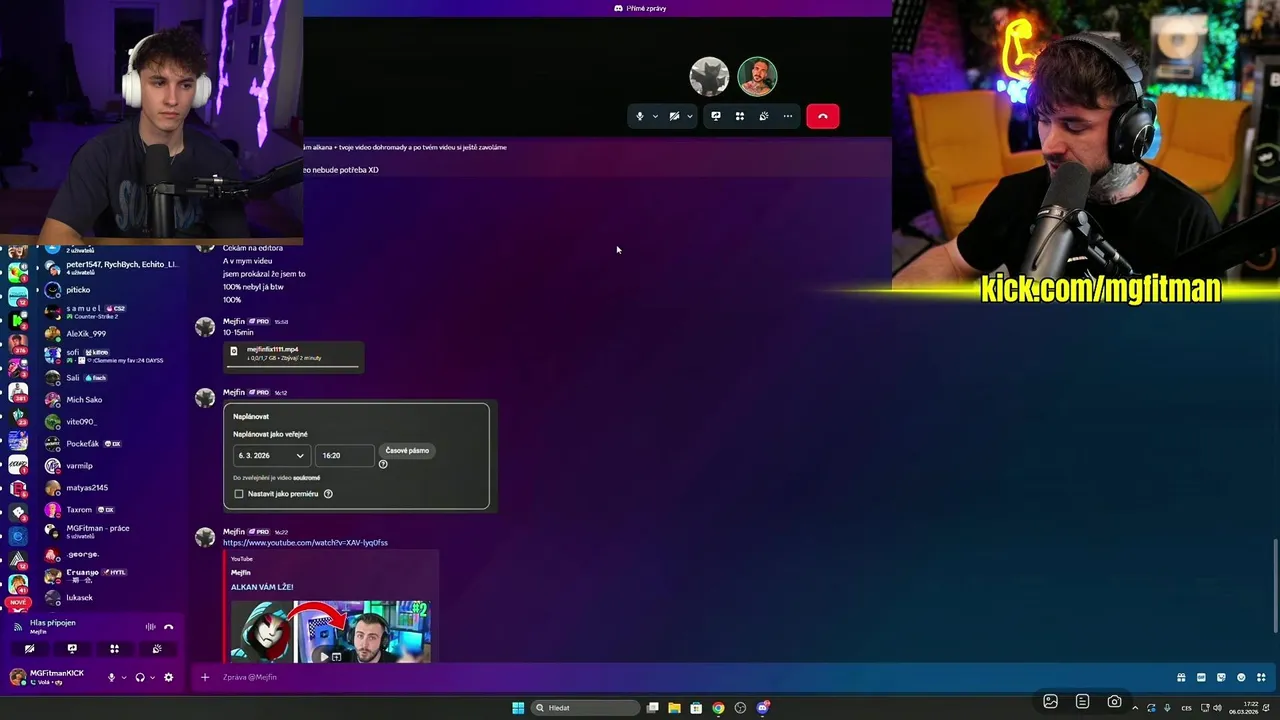Turn on camera in voice connected panel
The height and width of the screenshot is (720, 1280).
pos(30,649)
